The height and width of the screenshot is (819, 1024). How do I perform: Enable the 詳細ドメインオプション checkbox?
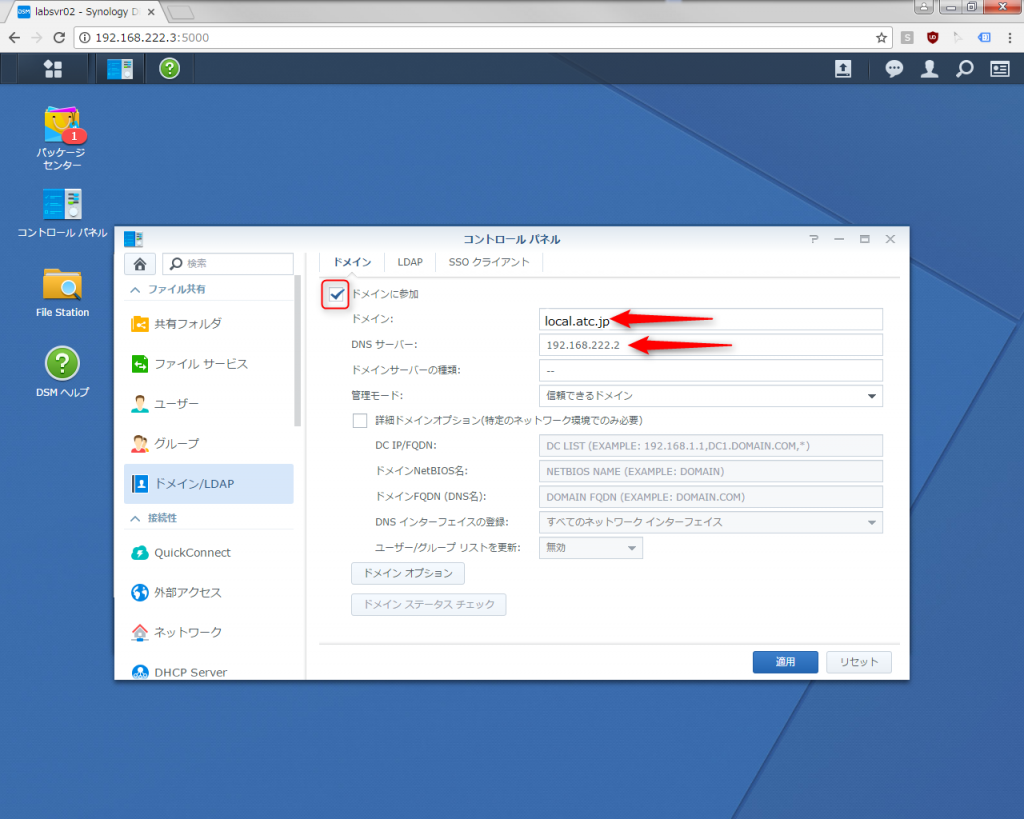(360, 421)
